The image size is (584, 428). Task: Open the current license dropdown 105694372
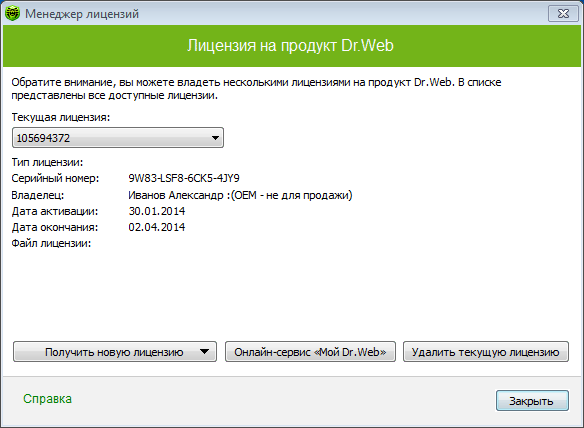coord(118,138)
